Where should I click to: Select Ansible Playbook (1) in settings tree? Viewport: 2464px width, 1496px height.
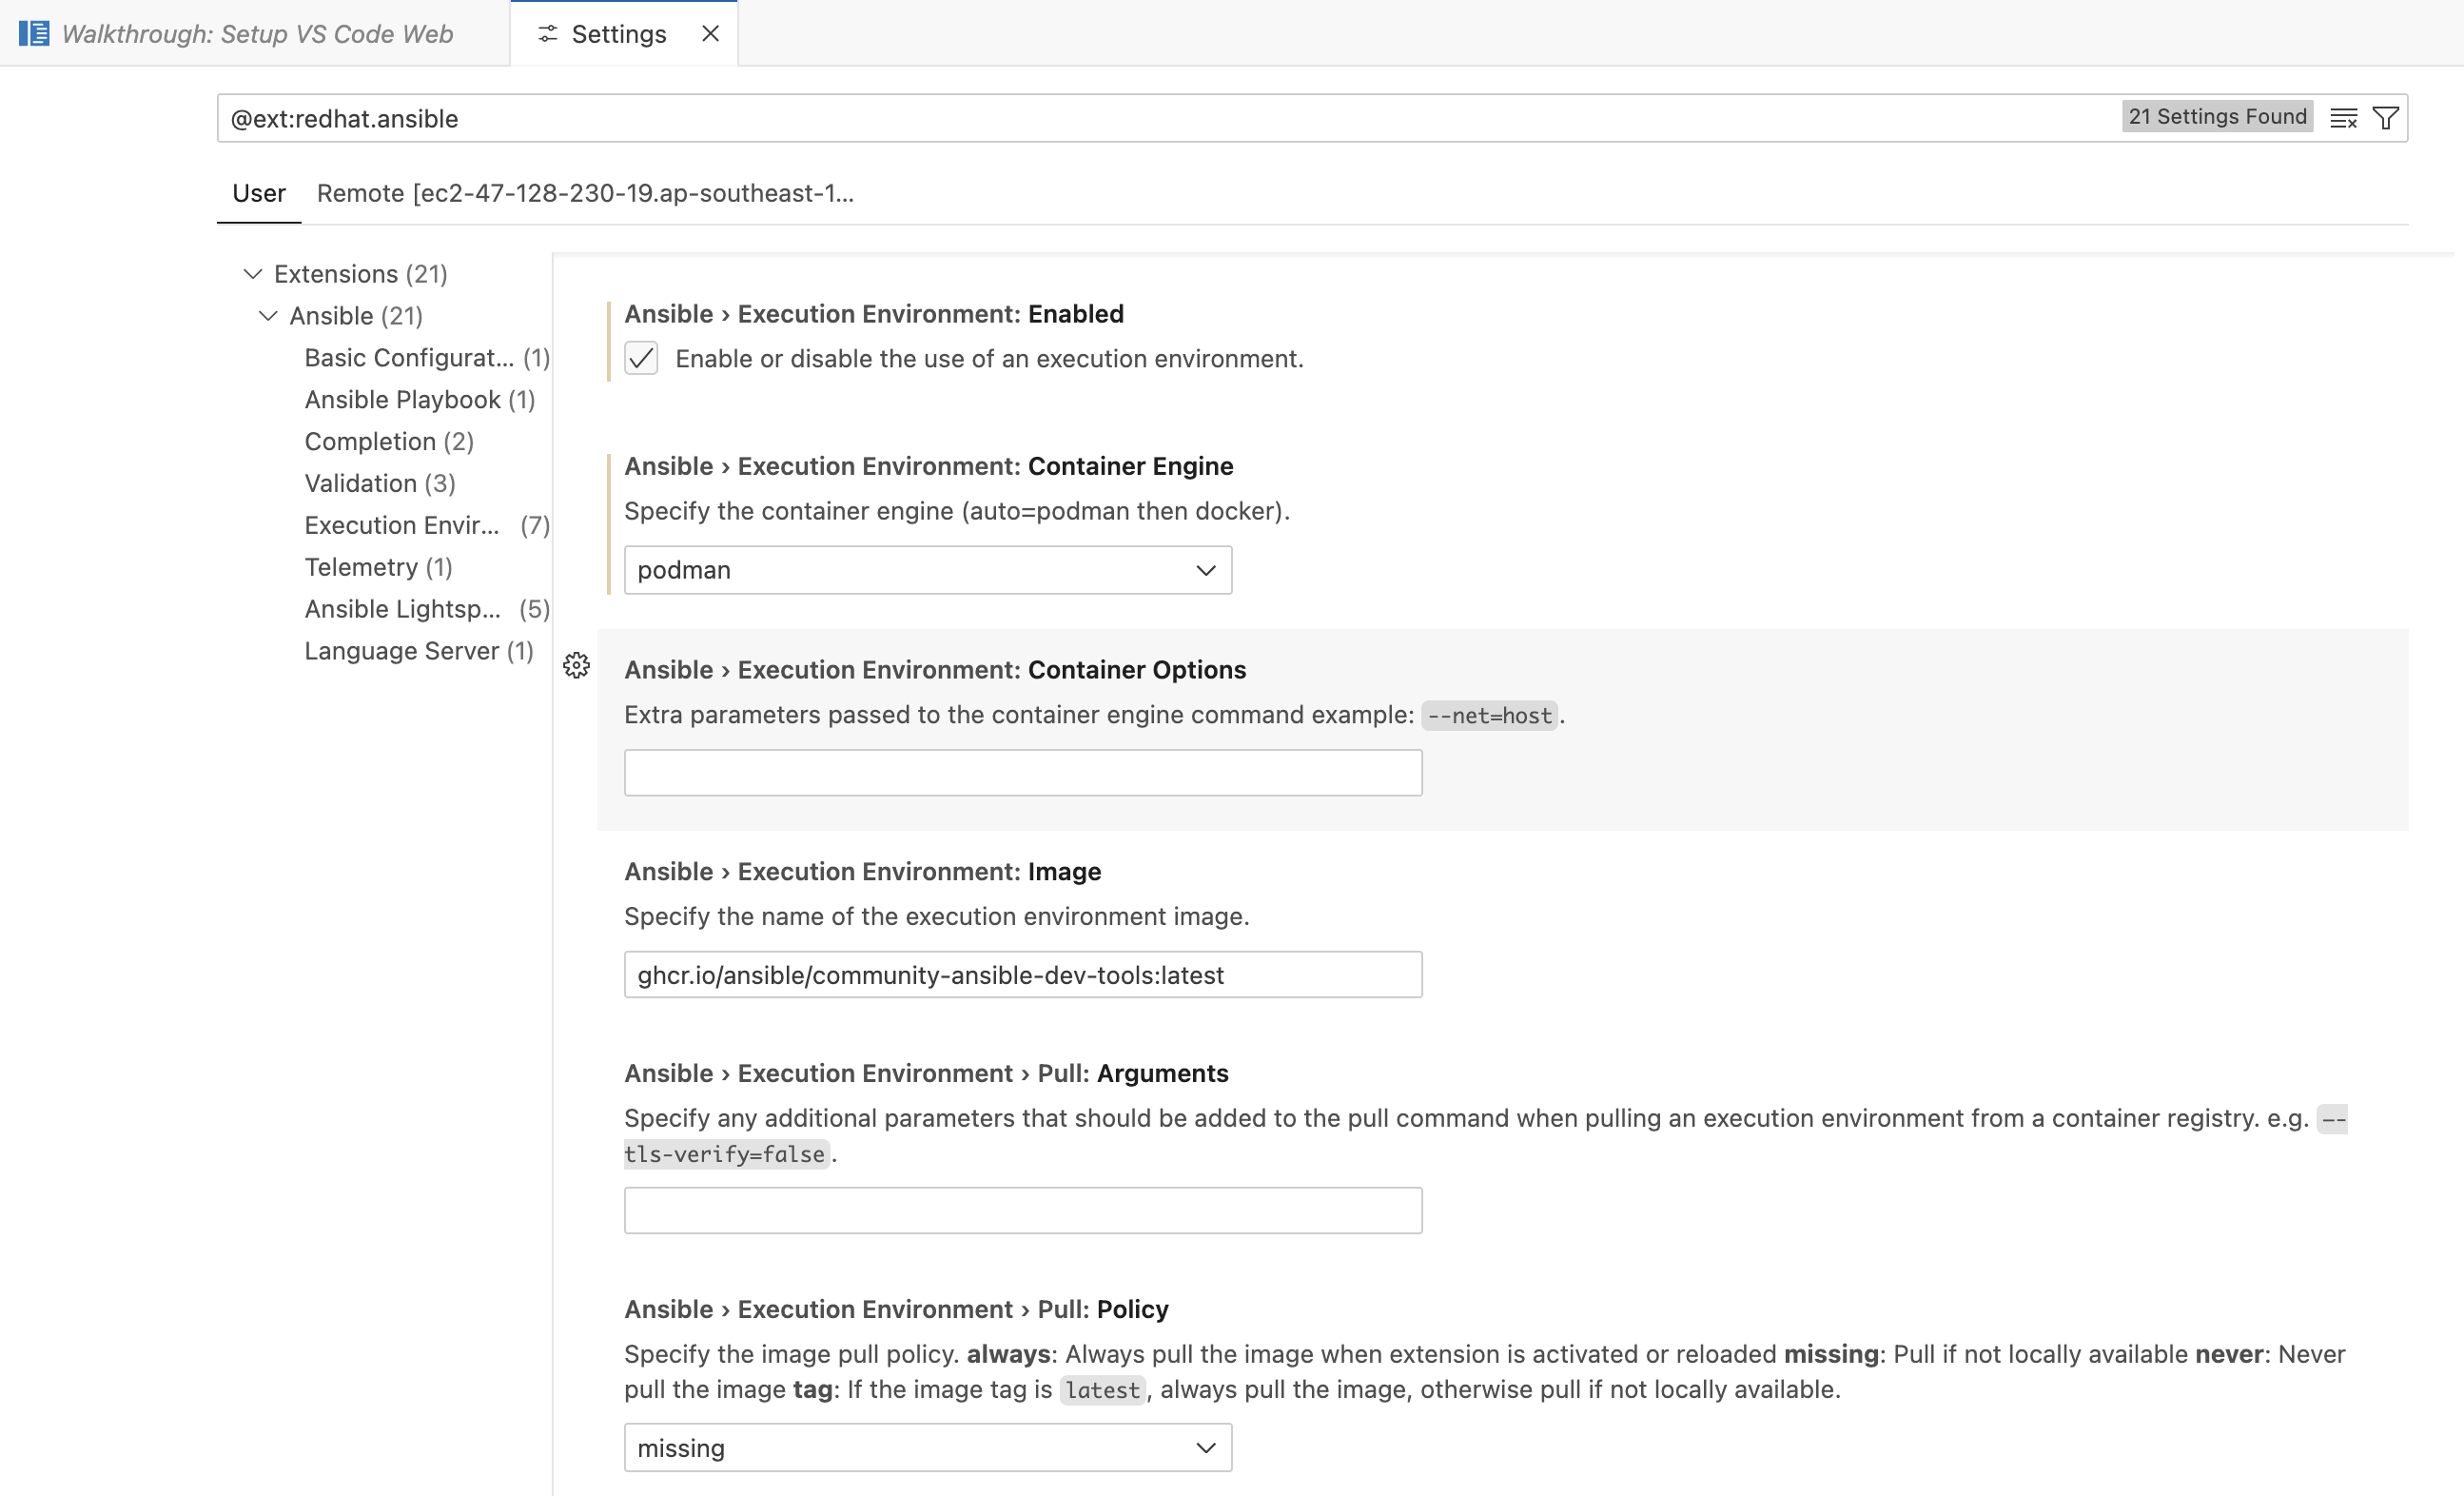(x=420, y=400)
